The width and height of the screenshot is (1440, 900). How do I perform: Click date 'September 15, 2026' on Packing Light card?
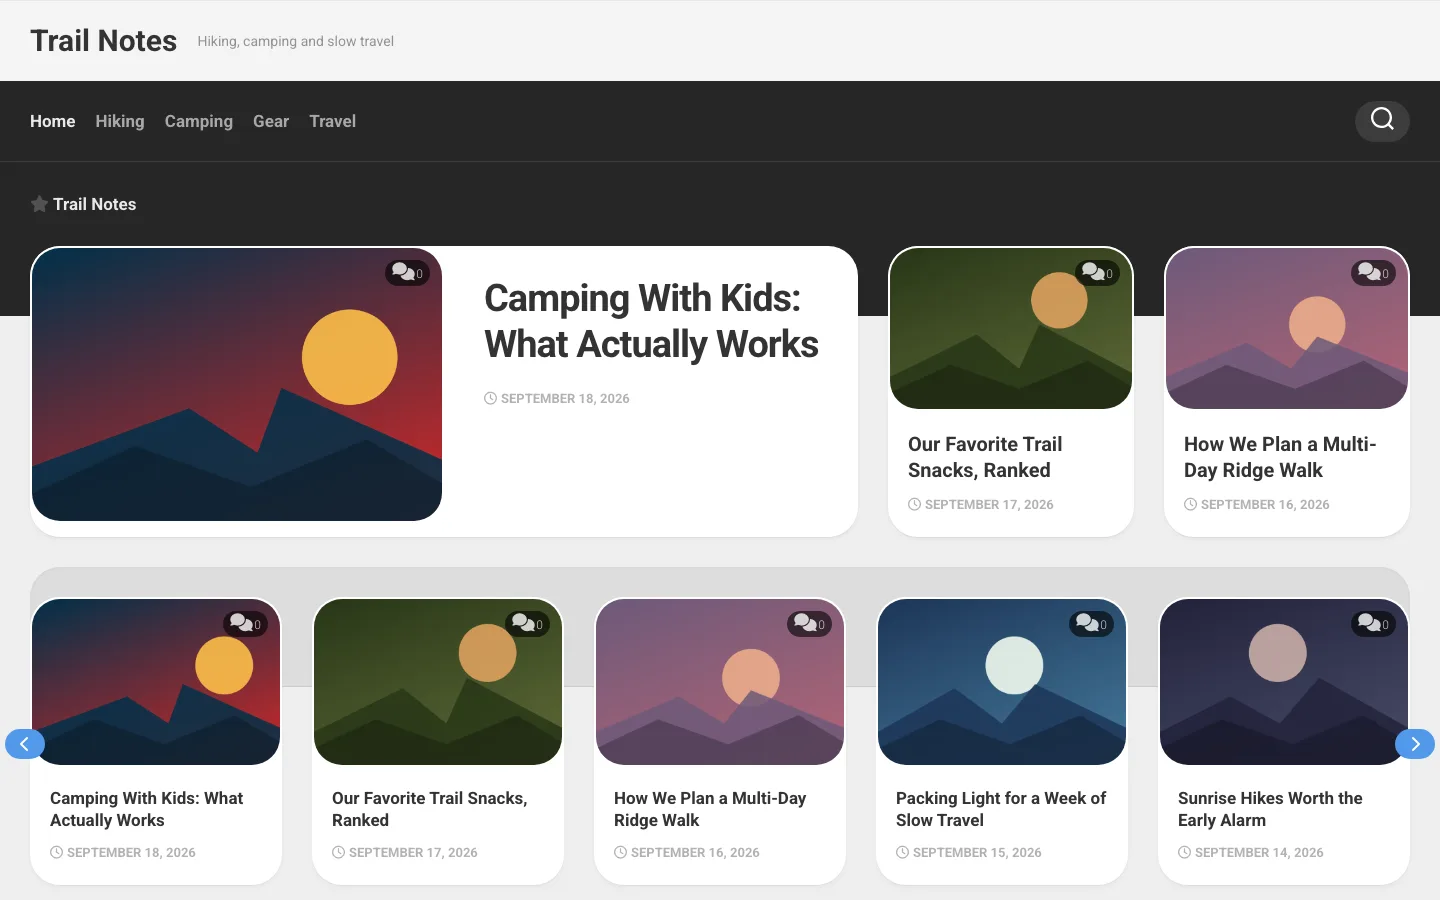(977, 852)
